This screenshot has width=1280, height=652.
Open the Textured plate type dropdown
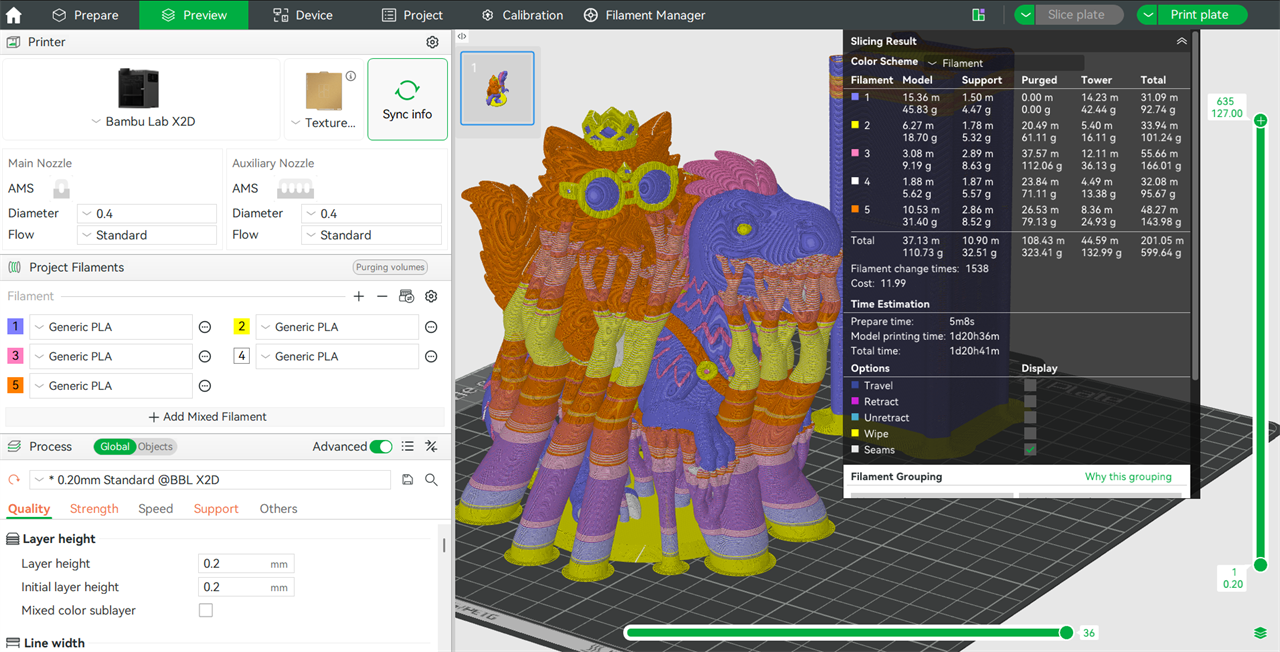click(323, 123)
